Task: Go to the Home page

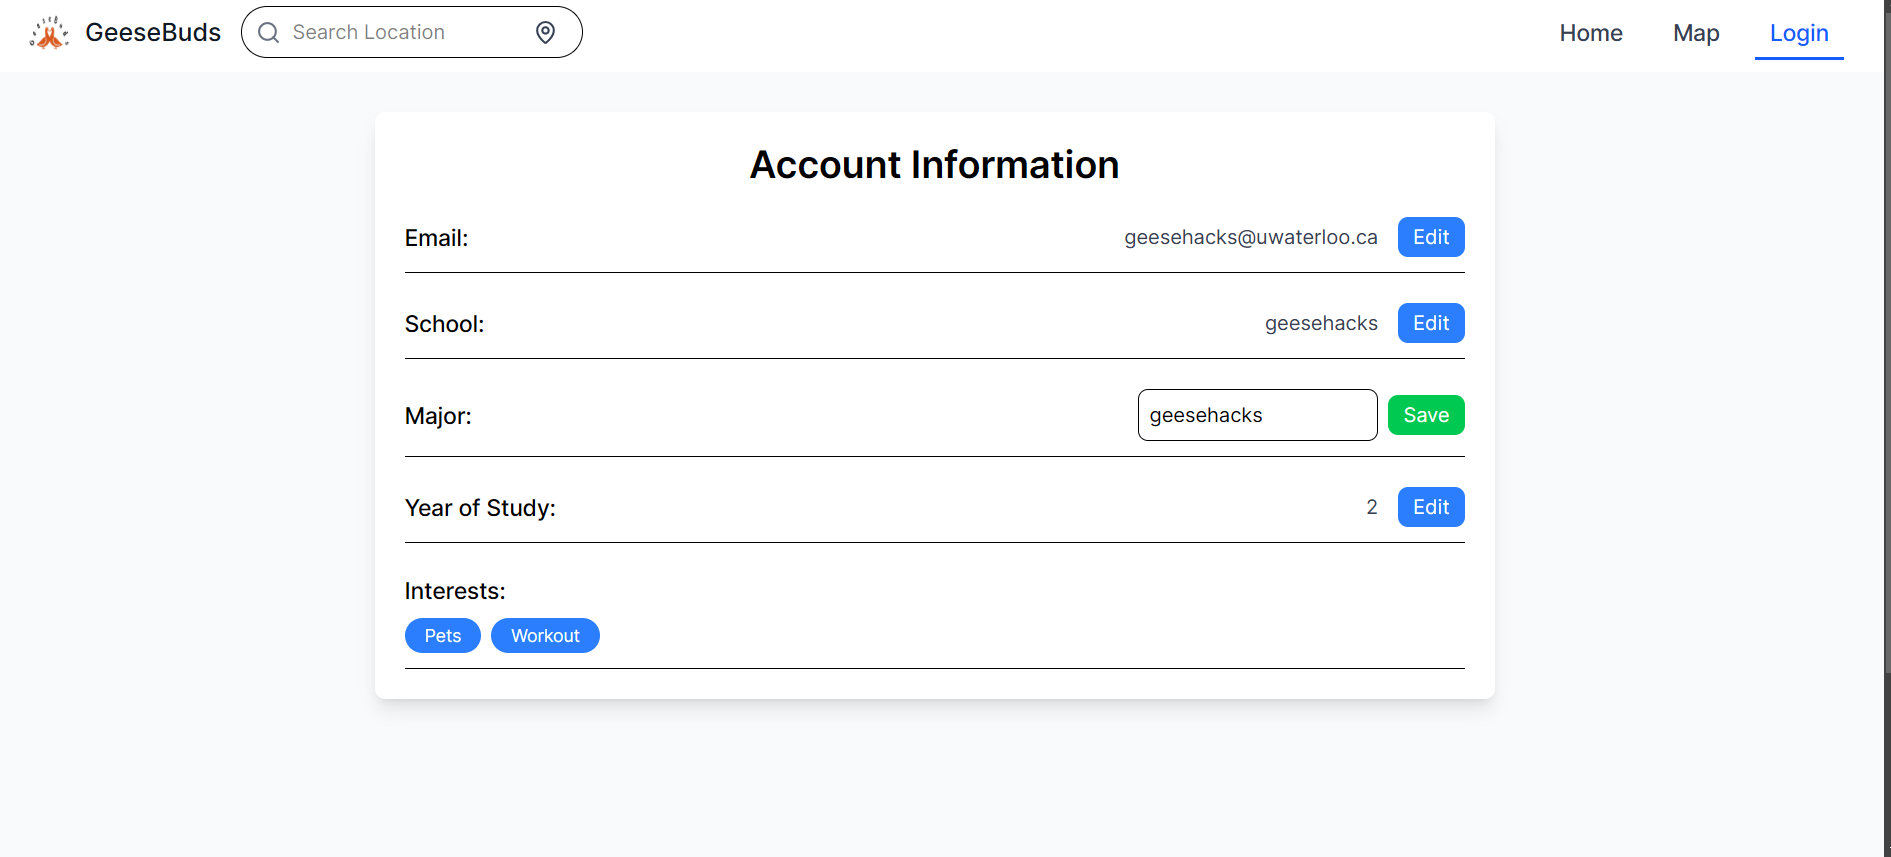Action: pos(1590,33)
